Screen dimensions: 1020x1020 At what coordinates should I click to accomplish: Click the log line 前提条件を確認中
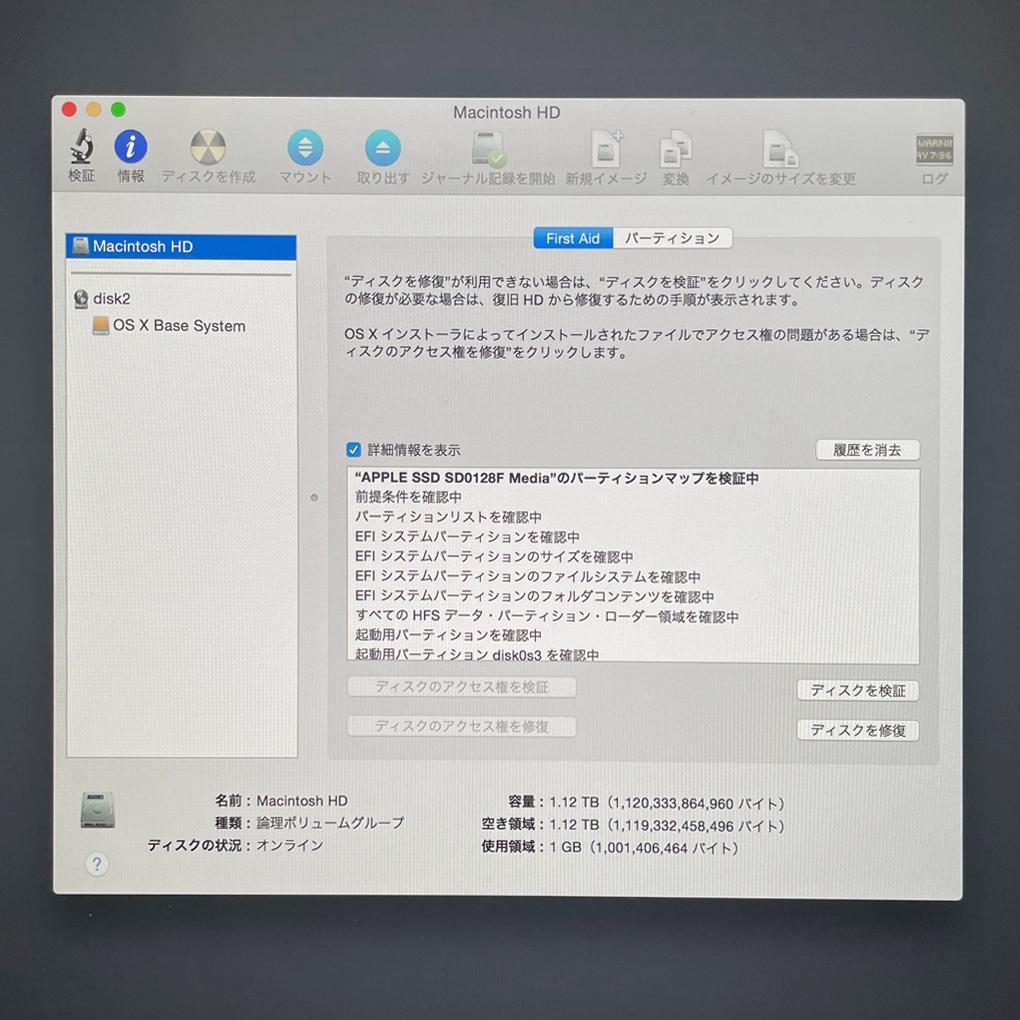tap(409, 497)
